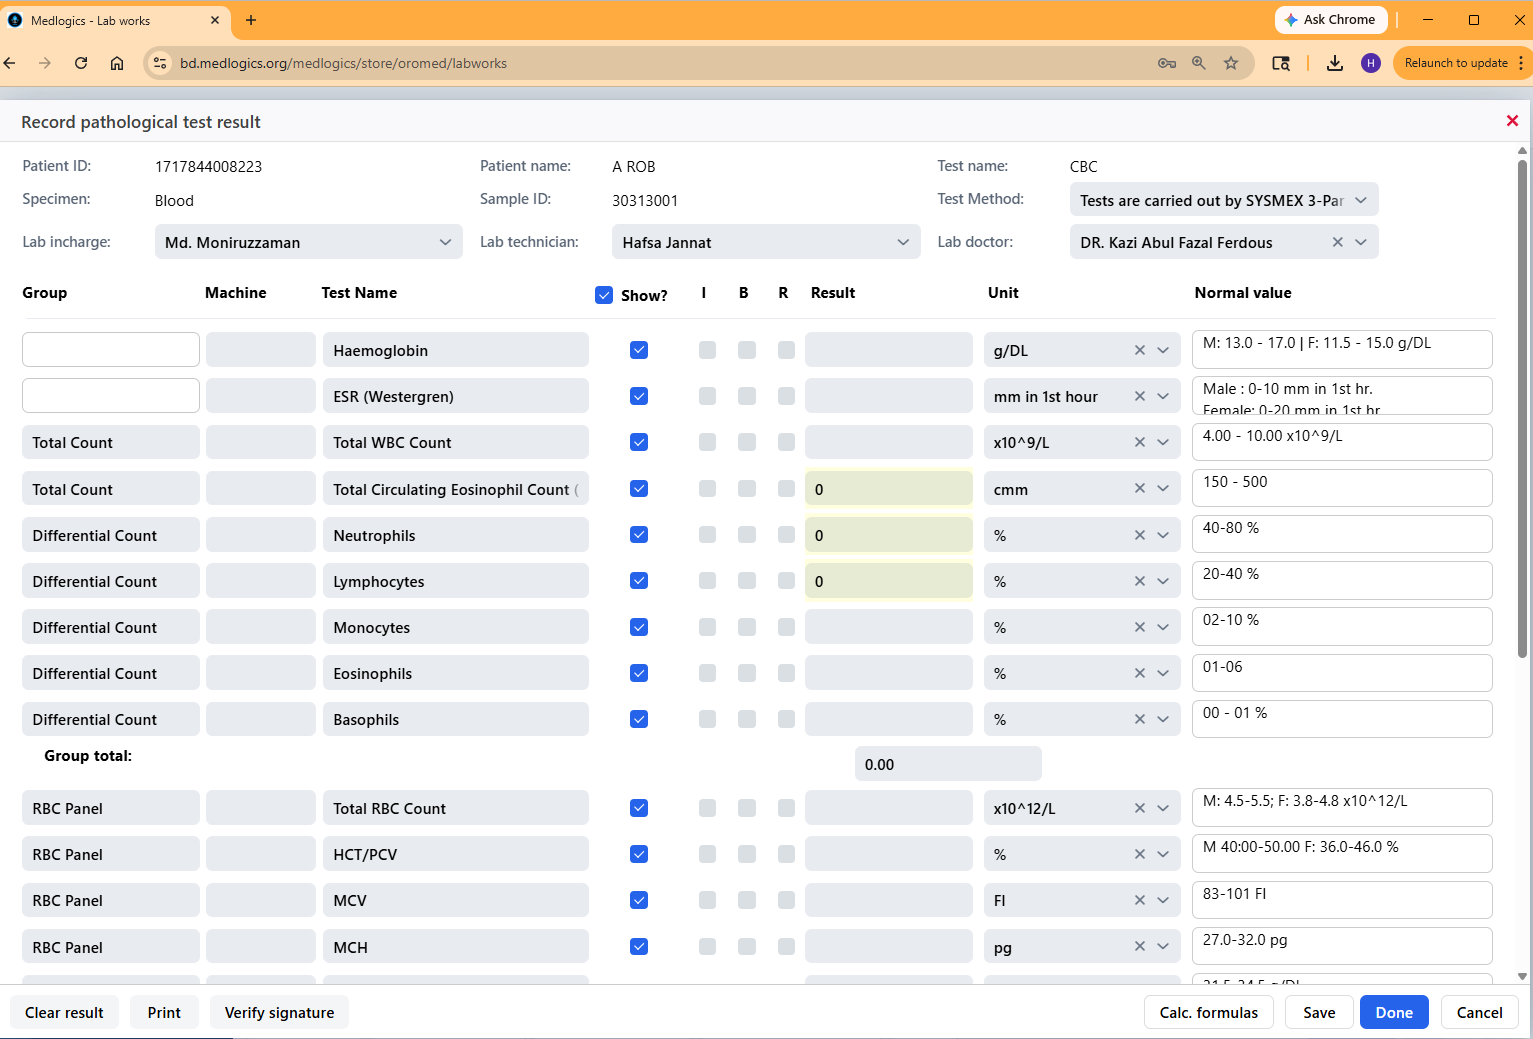Open the passwords key icon in address bar
Screen dimensions: 1533x1039
[x=1167, y=62]
